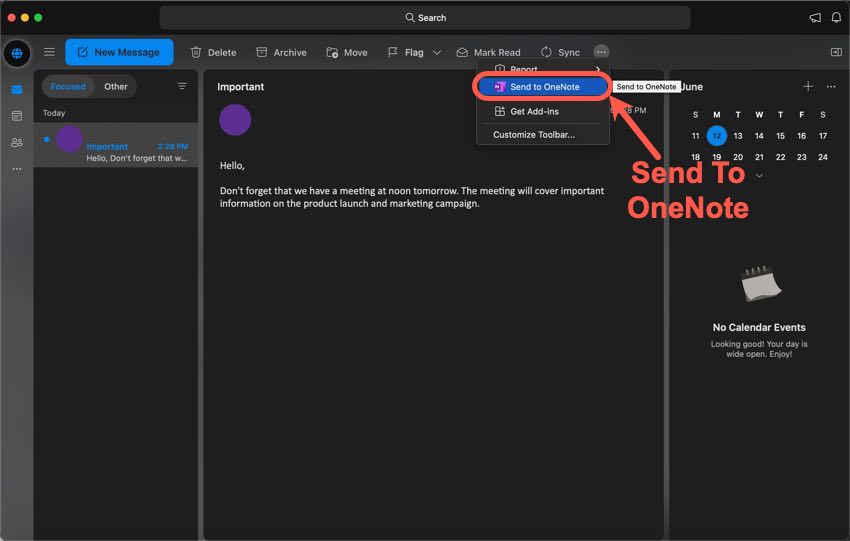Screen dimensions: 850x541
Task: Select June 17 in mini calendar
Action: pos(822,136)
